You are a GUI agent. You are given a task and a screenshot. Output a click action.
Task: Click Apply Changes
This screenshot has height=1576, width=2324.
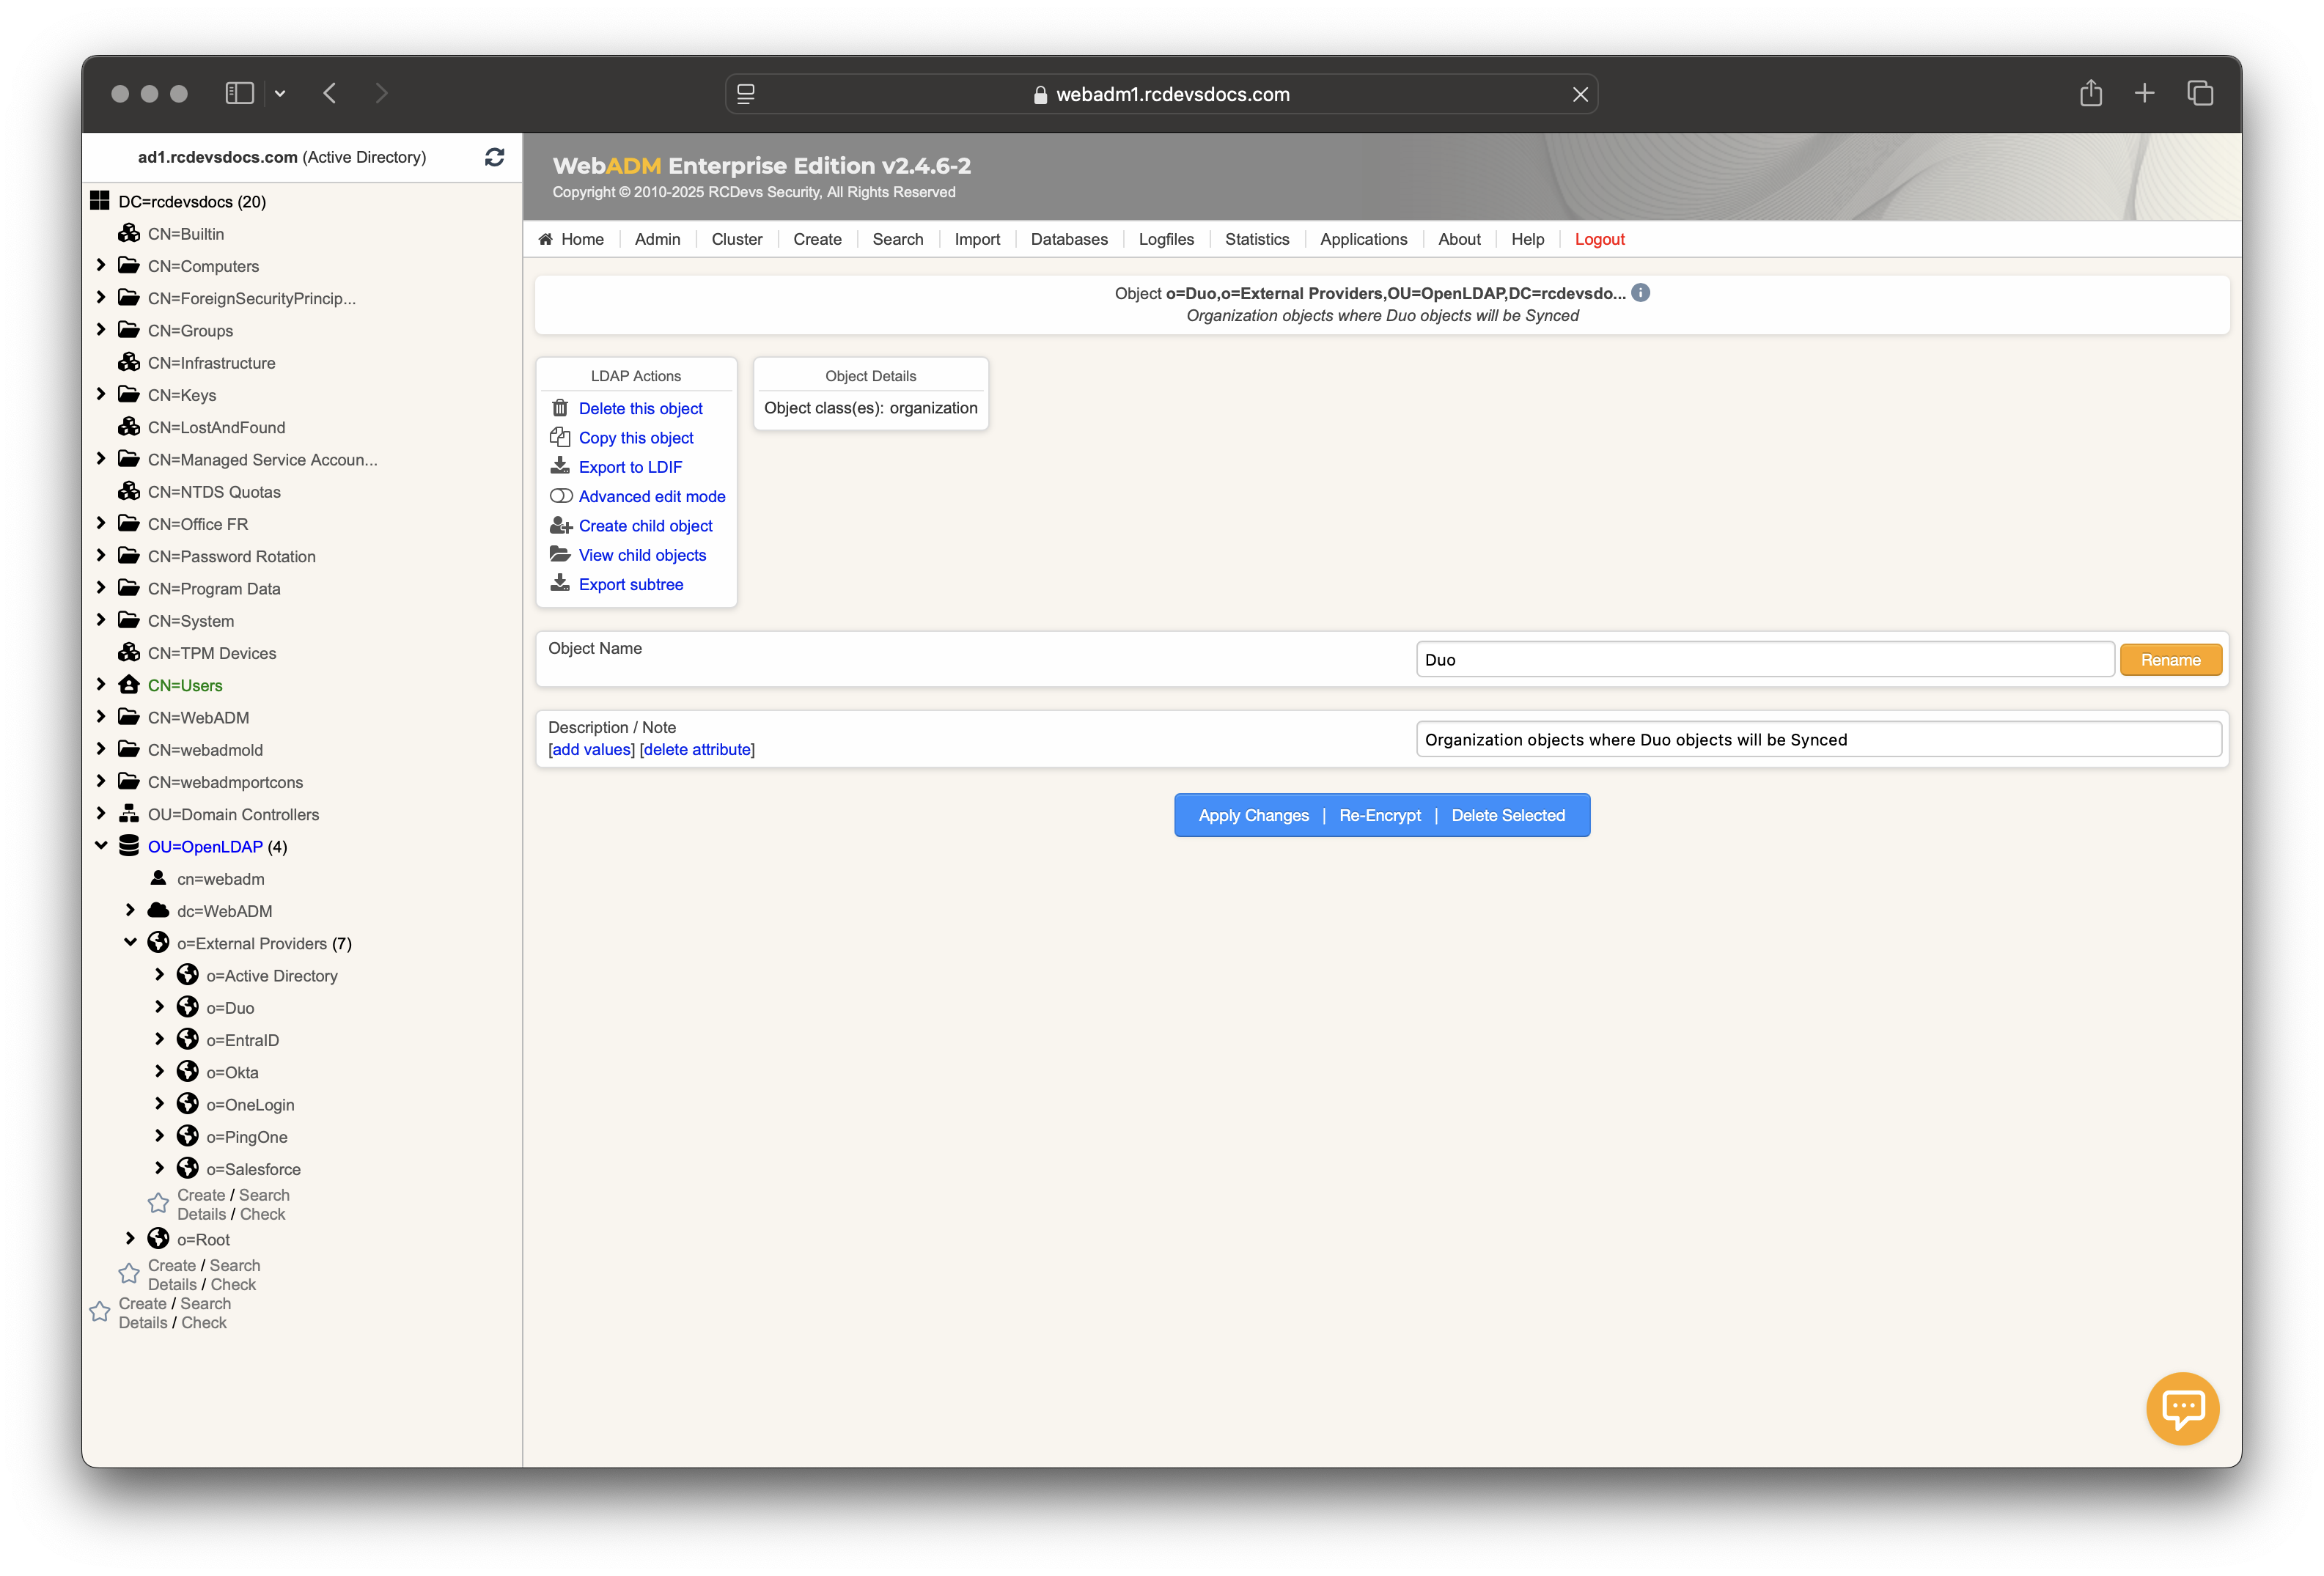(1253, 815)
